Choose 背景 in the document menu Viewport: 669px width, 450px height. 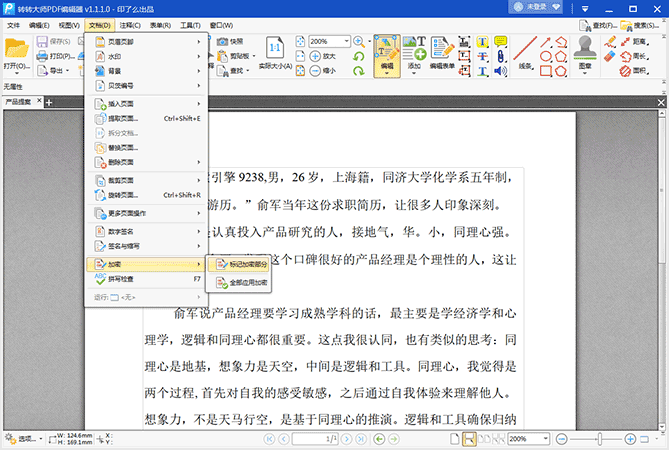tap(146, 71)
